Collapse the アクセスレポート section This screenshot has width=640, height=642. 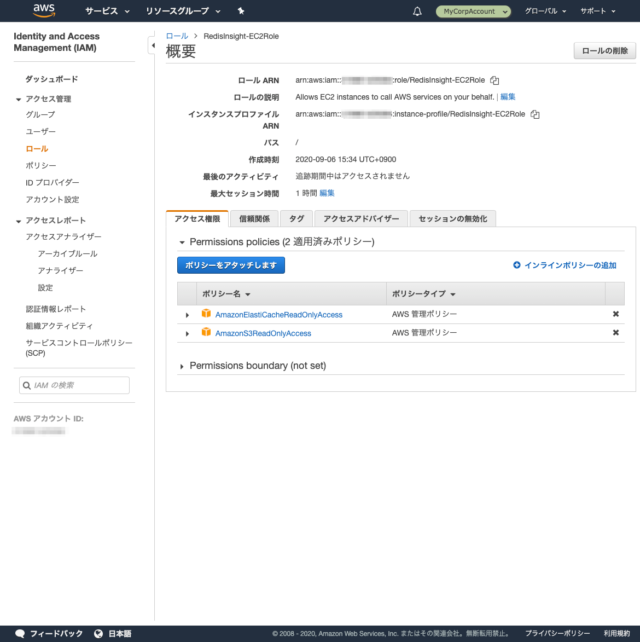[18, 221]
